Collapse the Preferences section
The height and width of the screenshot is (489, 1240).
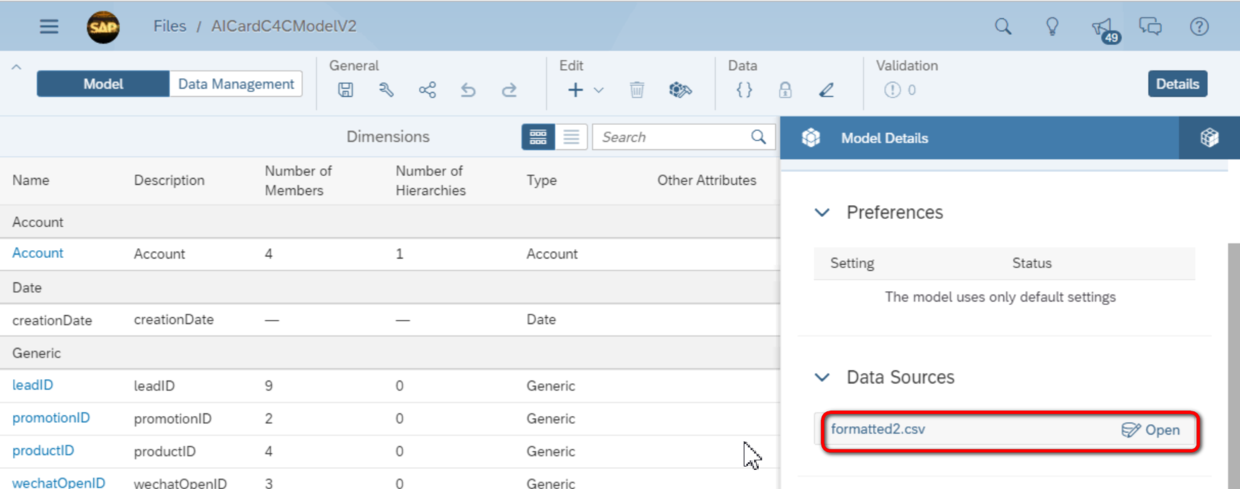(x=822, y=212)
